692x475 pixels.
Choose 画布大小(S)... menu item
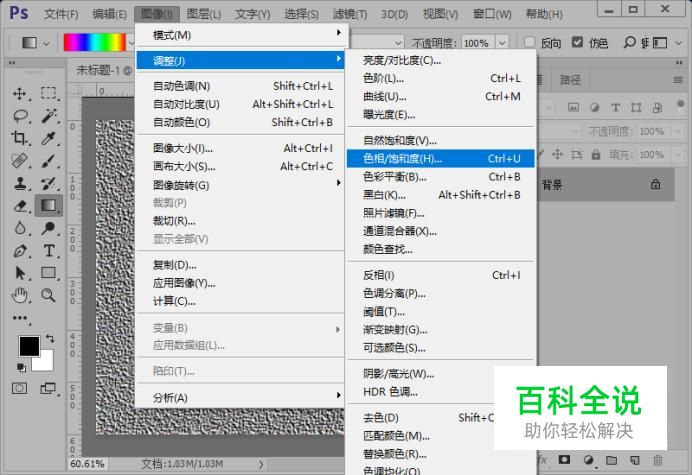(x=241, y=166)
